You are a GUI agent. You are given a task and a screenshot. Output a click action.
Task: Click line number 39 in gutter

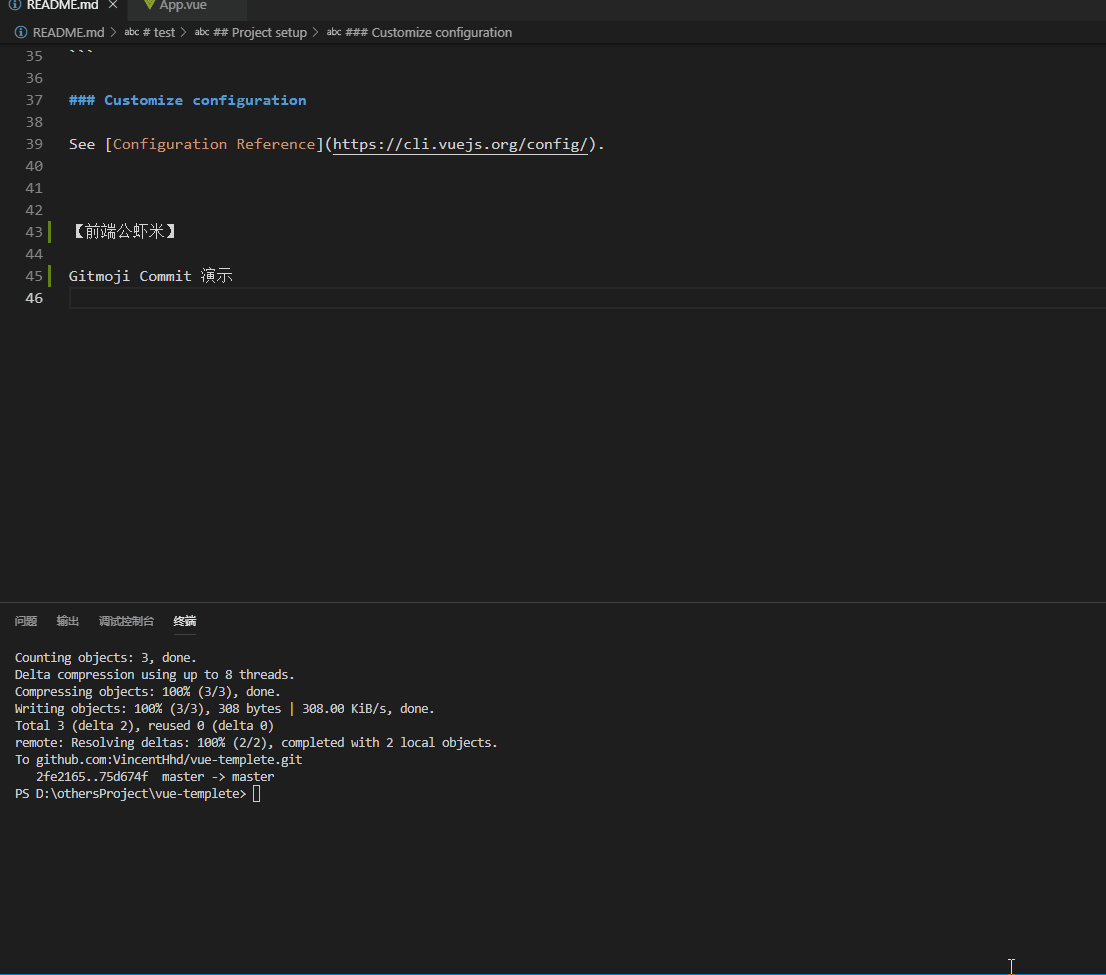click(34, 144)
